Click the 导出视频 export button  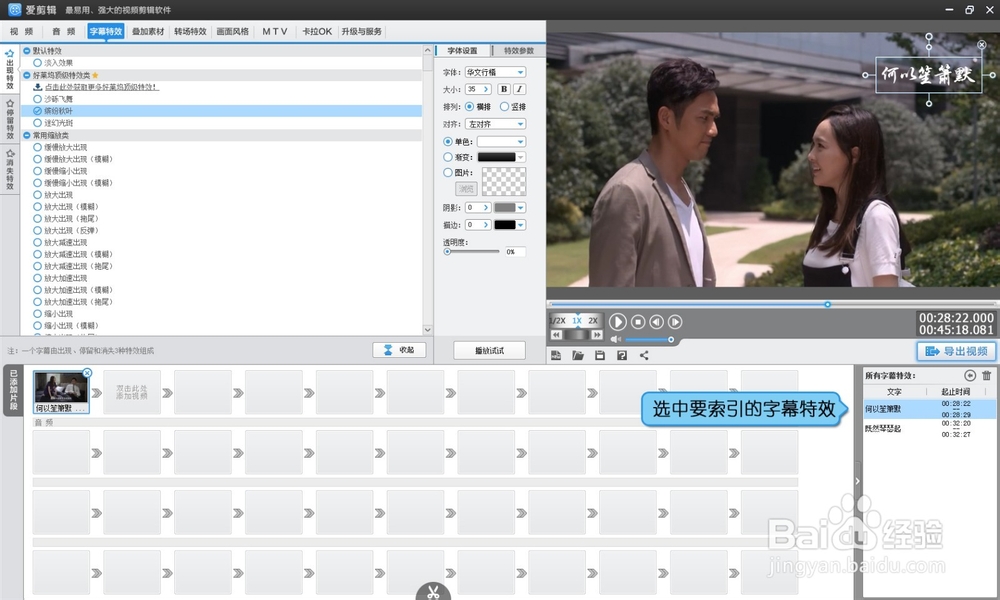[956, 351]
